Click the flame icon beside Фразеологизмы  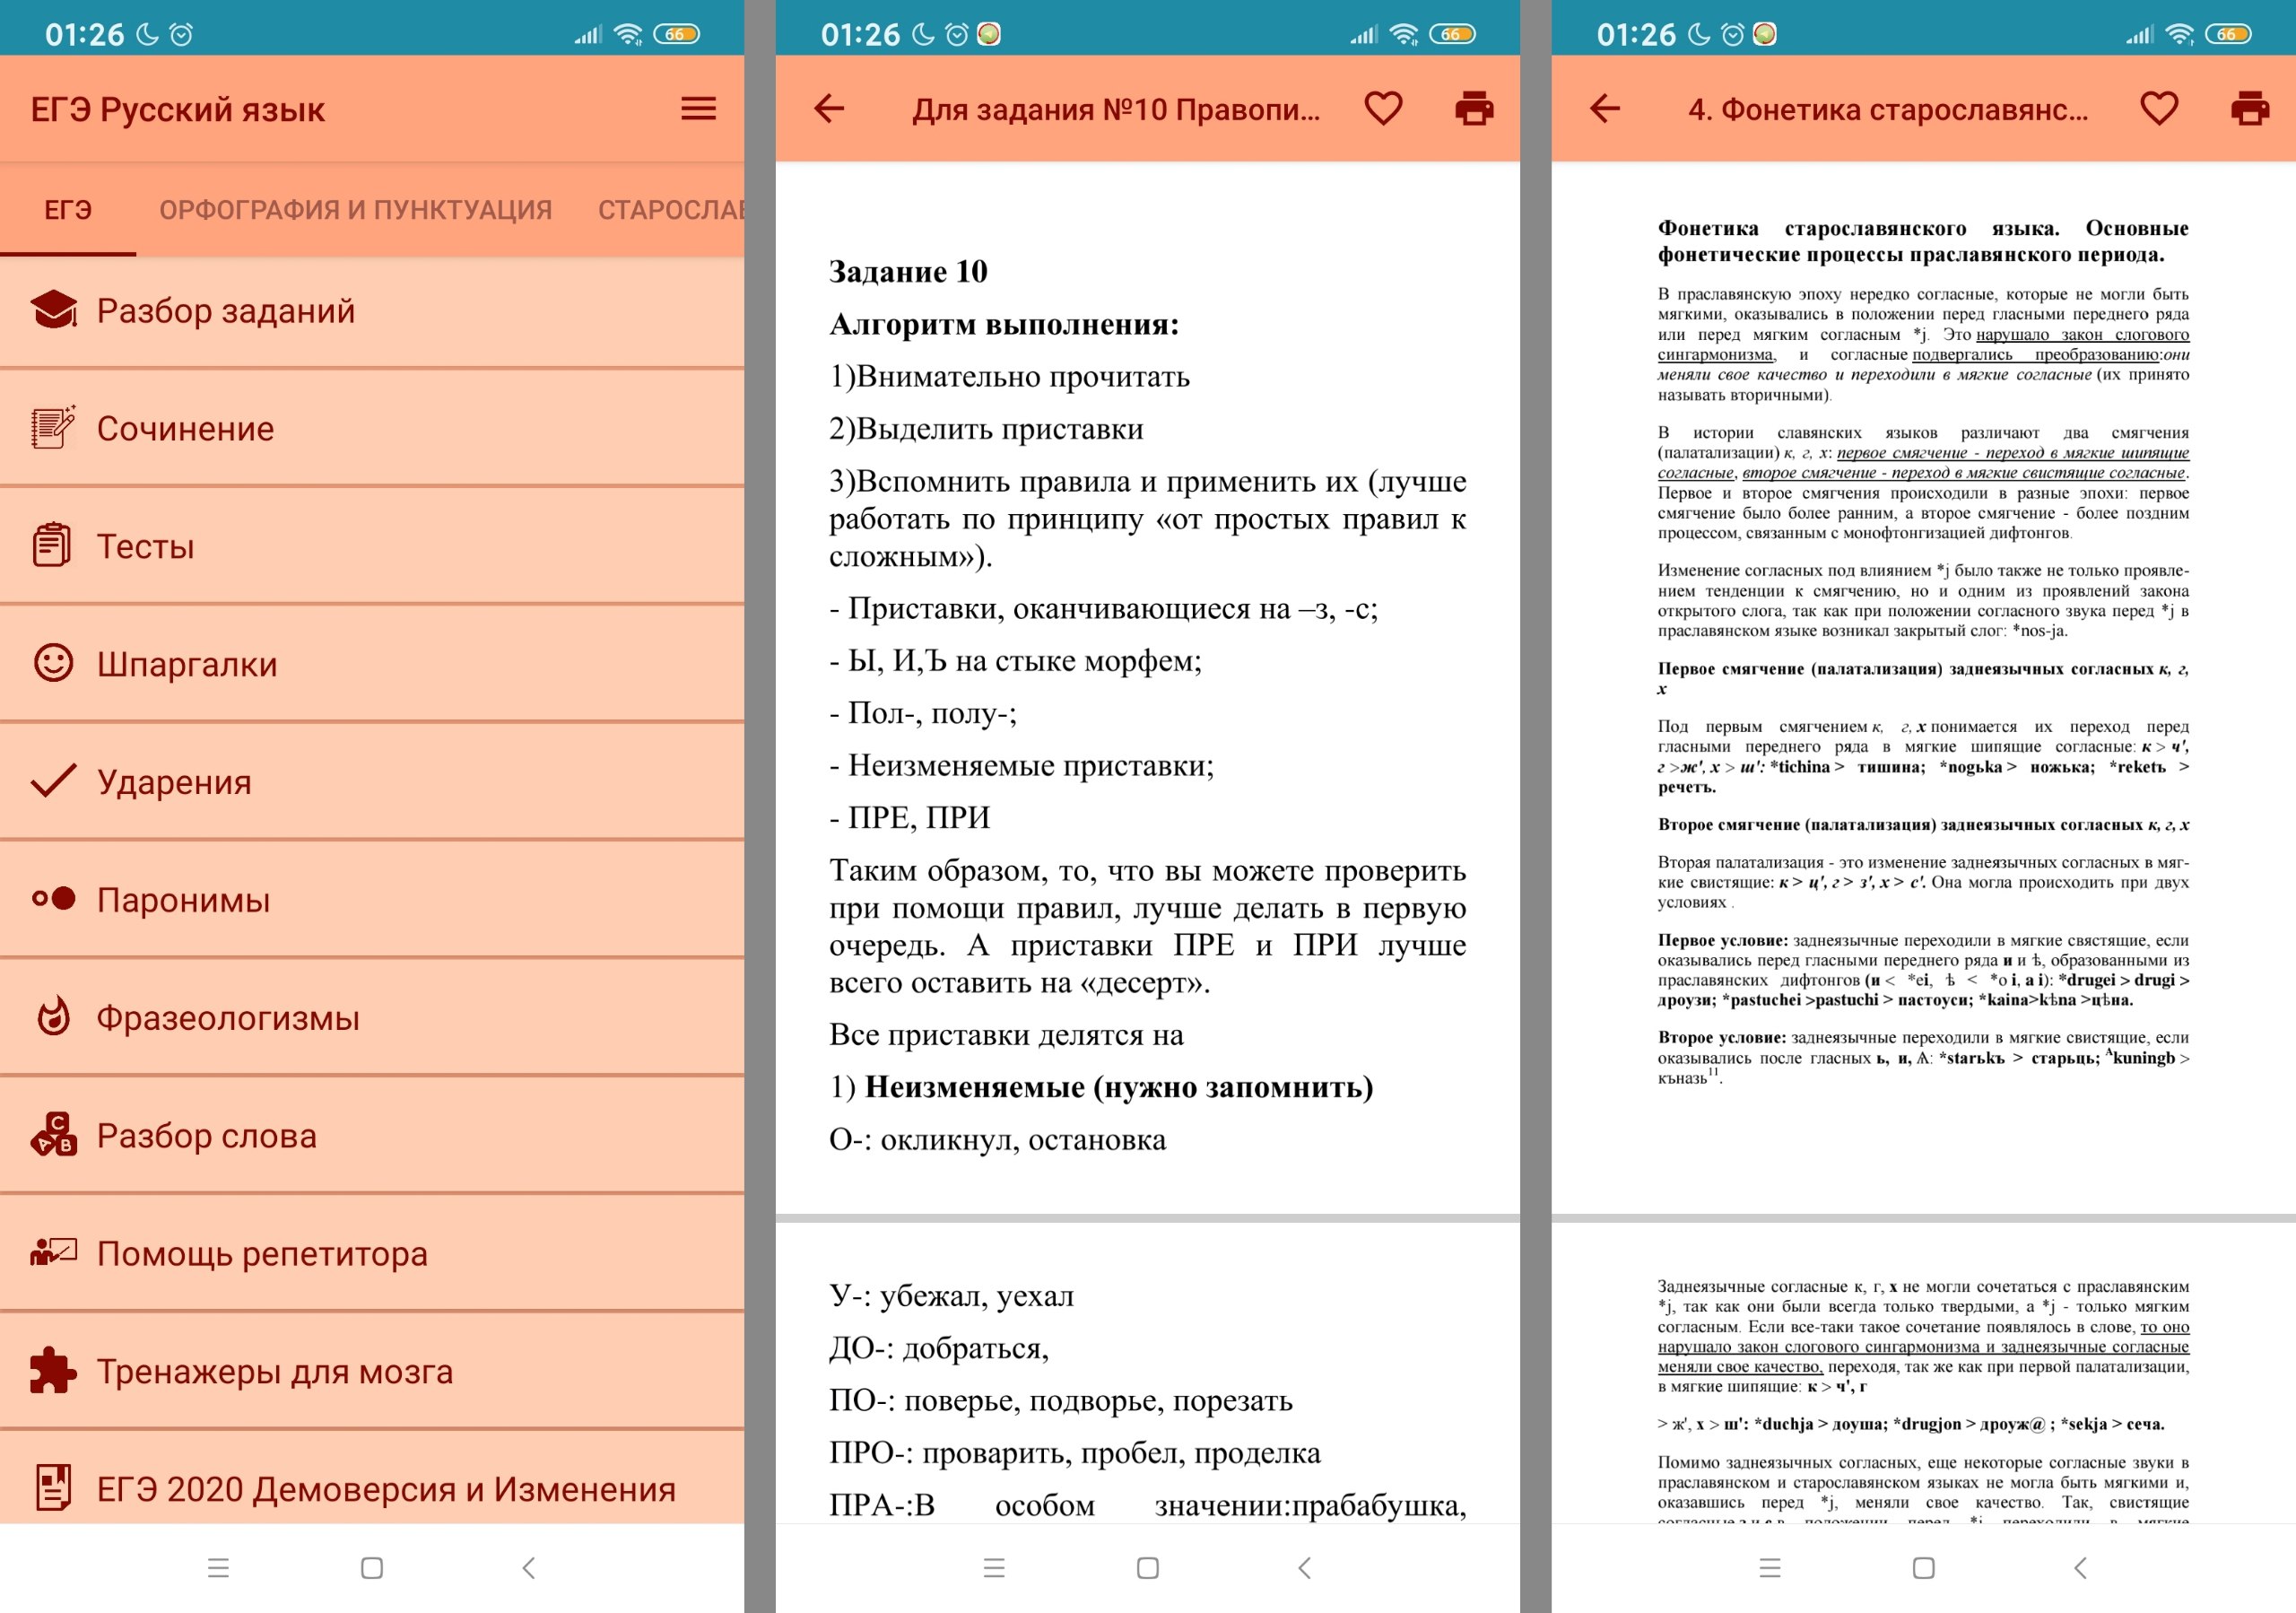[53, 1016]
